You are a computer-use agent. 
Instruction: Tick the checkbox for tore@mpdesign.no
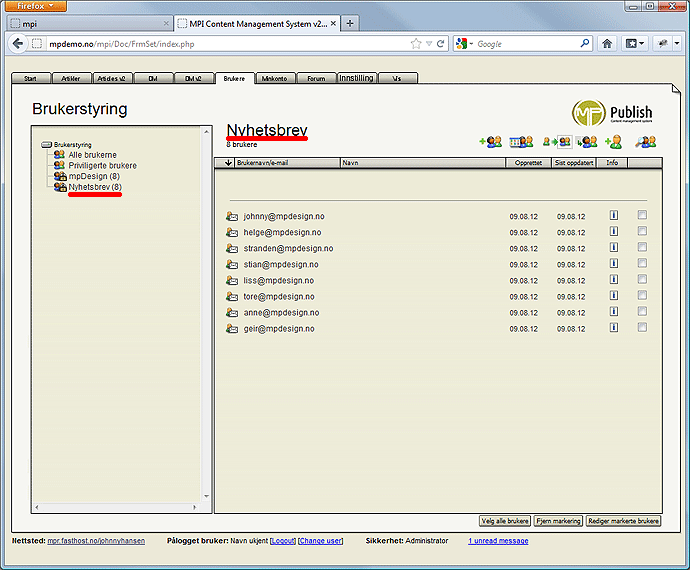point(642,295)
